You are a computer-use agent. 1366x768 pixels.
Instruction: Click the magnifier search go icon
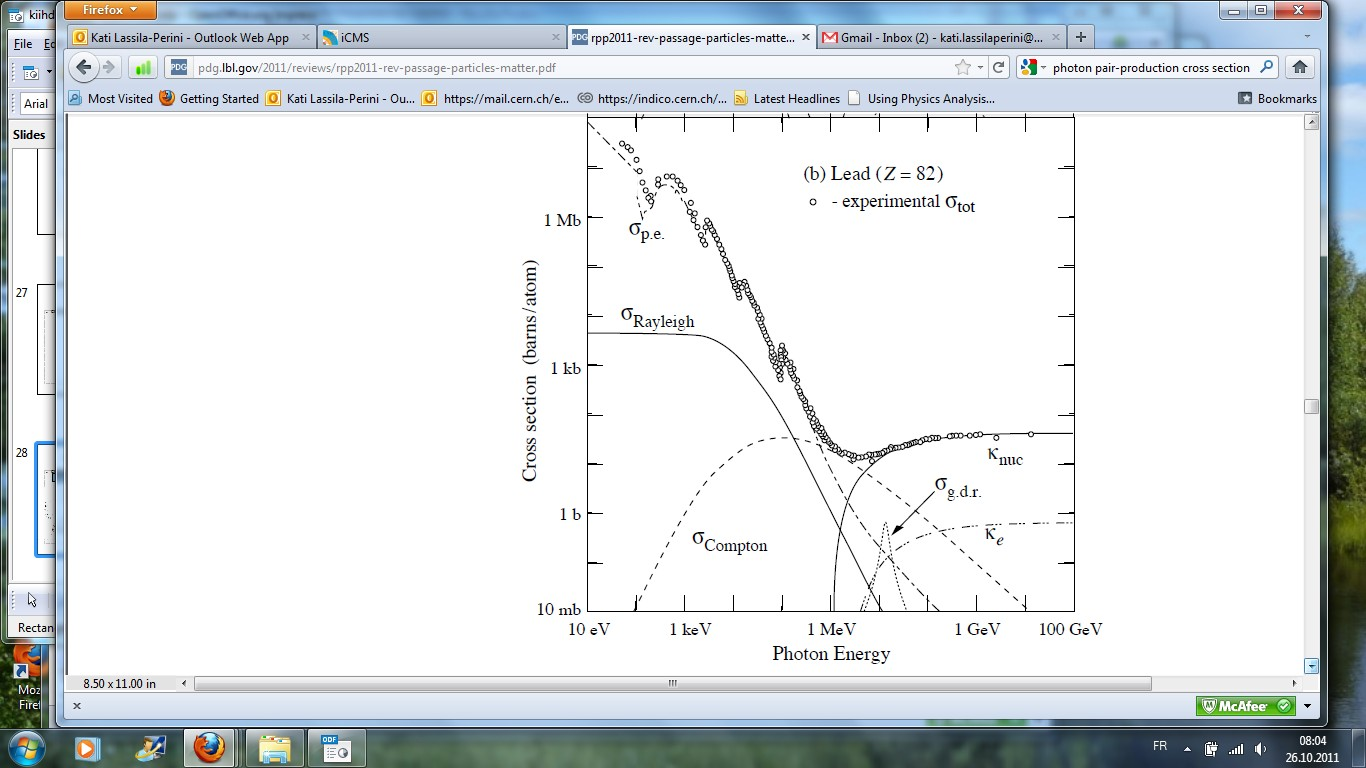click(1267, 67)
